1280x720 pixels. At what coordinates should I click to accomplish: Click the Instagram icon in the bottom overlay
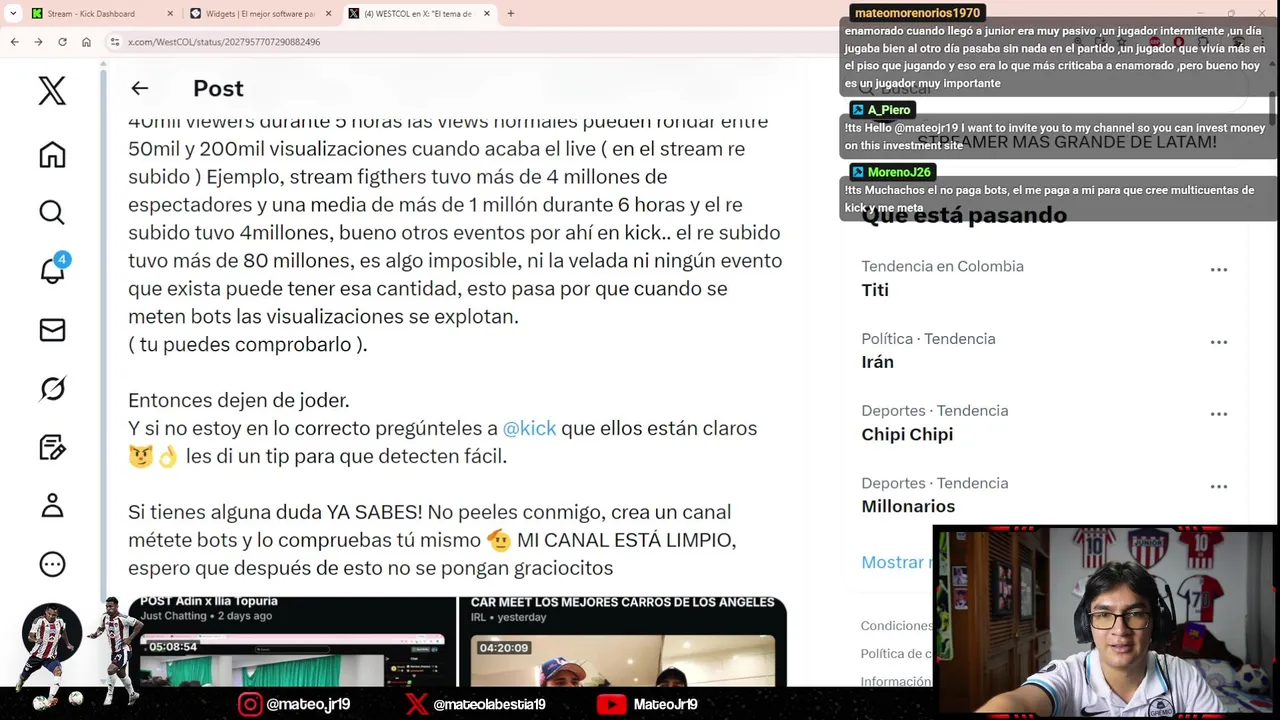(x=250, y=704)
